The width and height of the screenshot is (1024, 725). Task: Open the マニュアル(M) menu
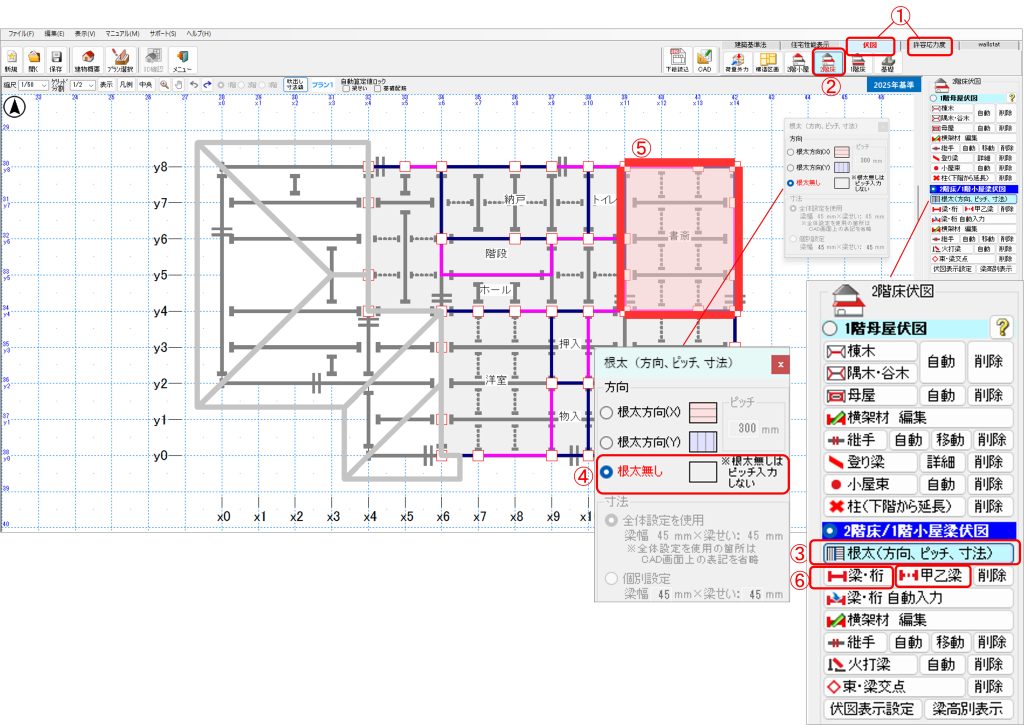point(122,33)
